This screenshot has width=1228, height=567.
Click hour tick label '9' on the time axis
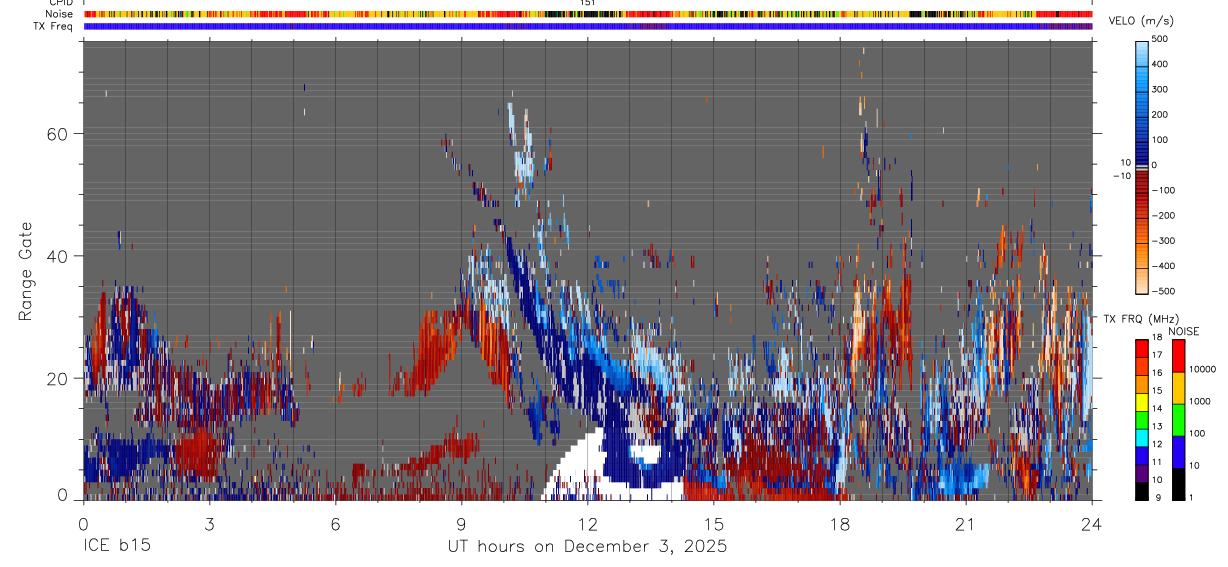tap(461, 524)
